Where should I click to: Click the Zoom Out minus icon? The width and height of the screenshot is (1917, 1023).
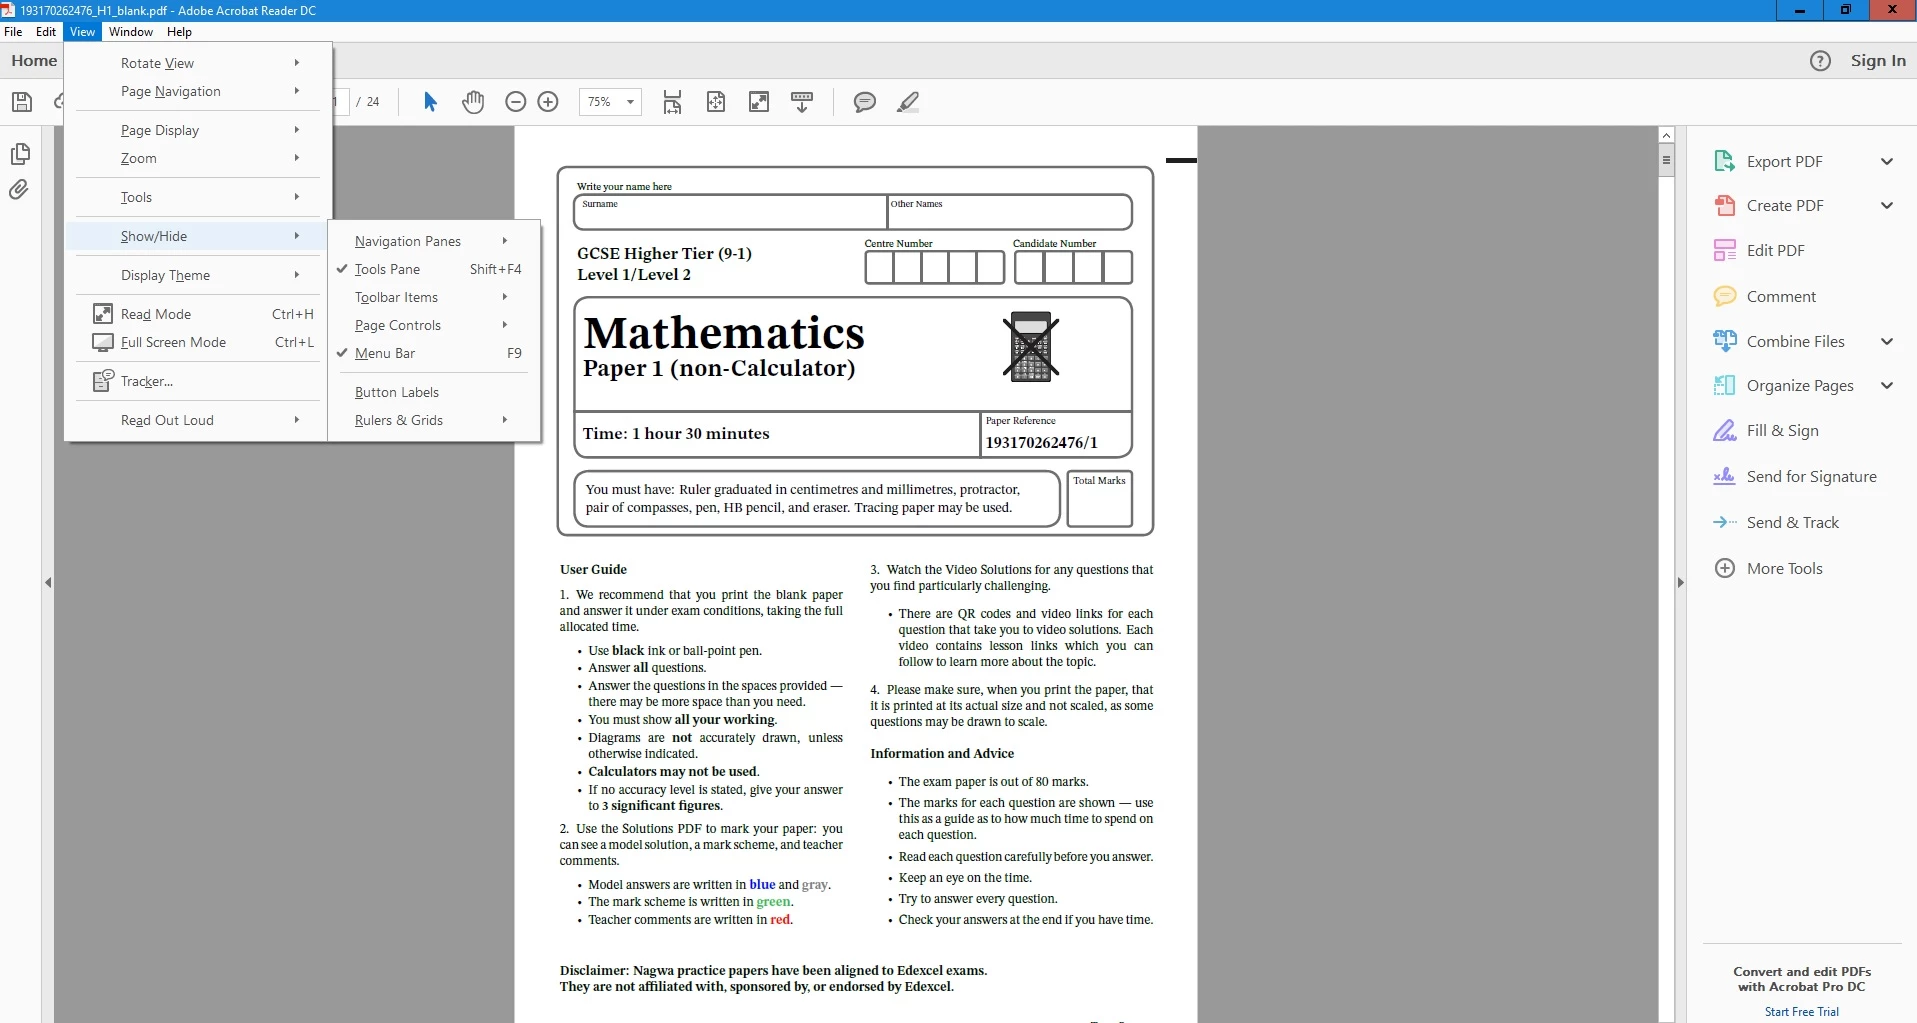pos(516,102)
